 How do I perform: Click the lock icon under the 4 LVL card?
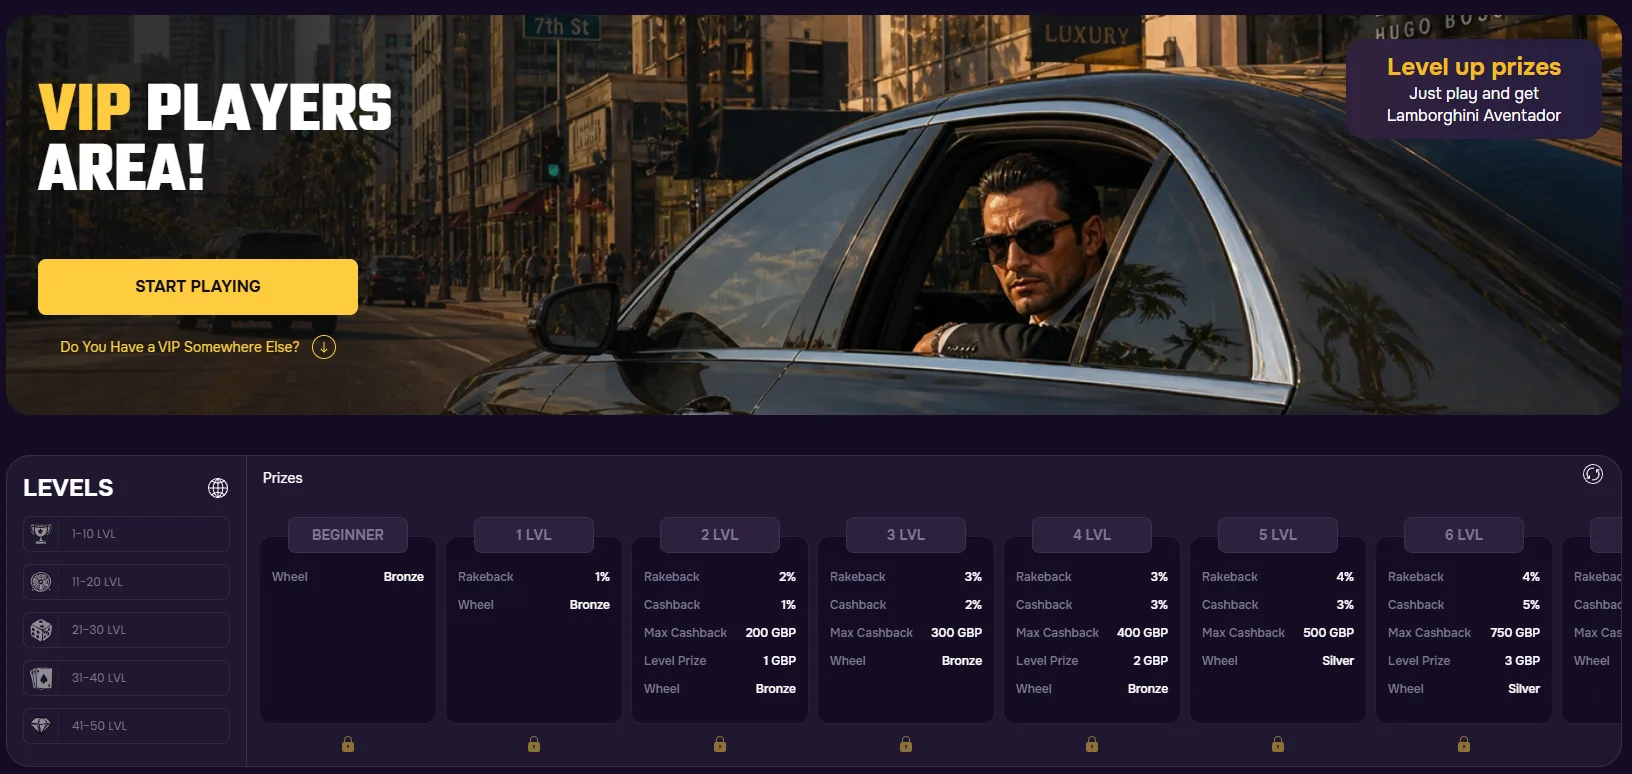coord(1092,744)
